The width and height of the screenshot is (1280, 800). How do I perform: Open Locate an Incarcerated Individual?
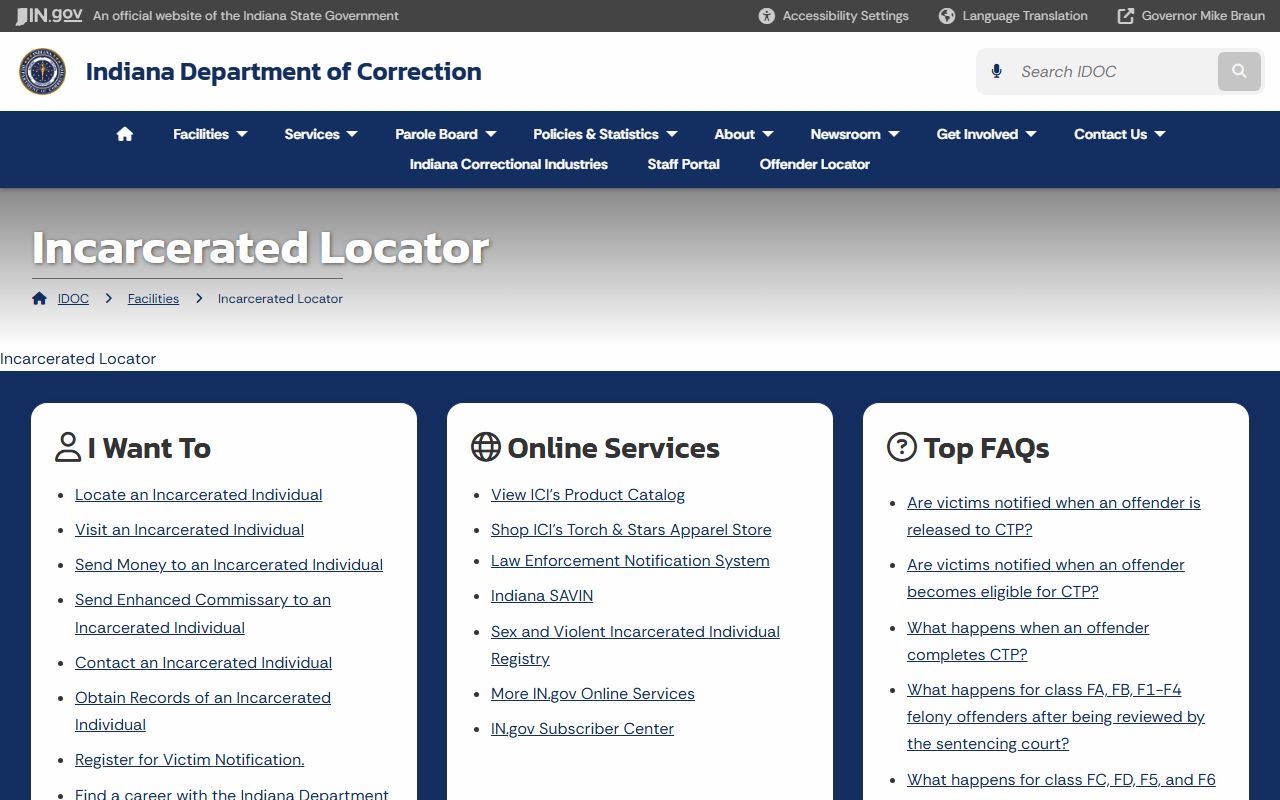[x=199, y=495]
